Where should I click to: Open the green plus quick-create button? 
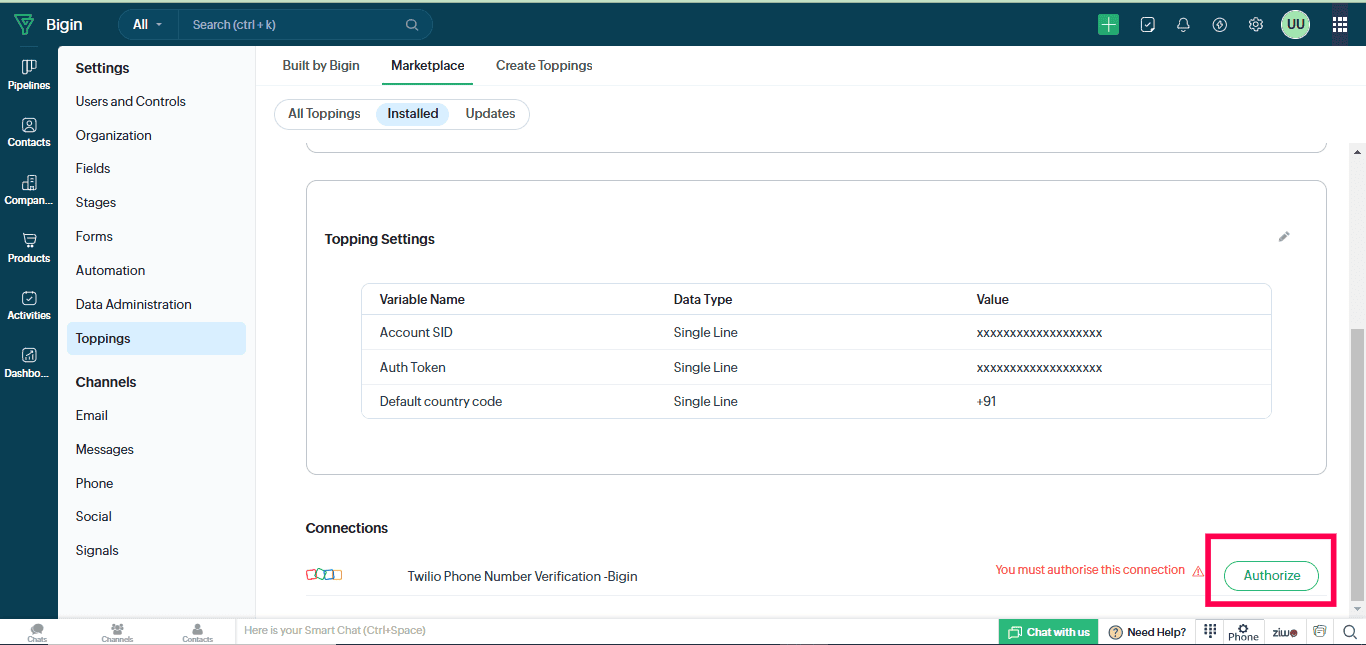tap(1108, 25)
